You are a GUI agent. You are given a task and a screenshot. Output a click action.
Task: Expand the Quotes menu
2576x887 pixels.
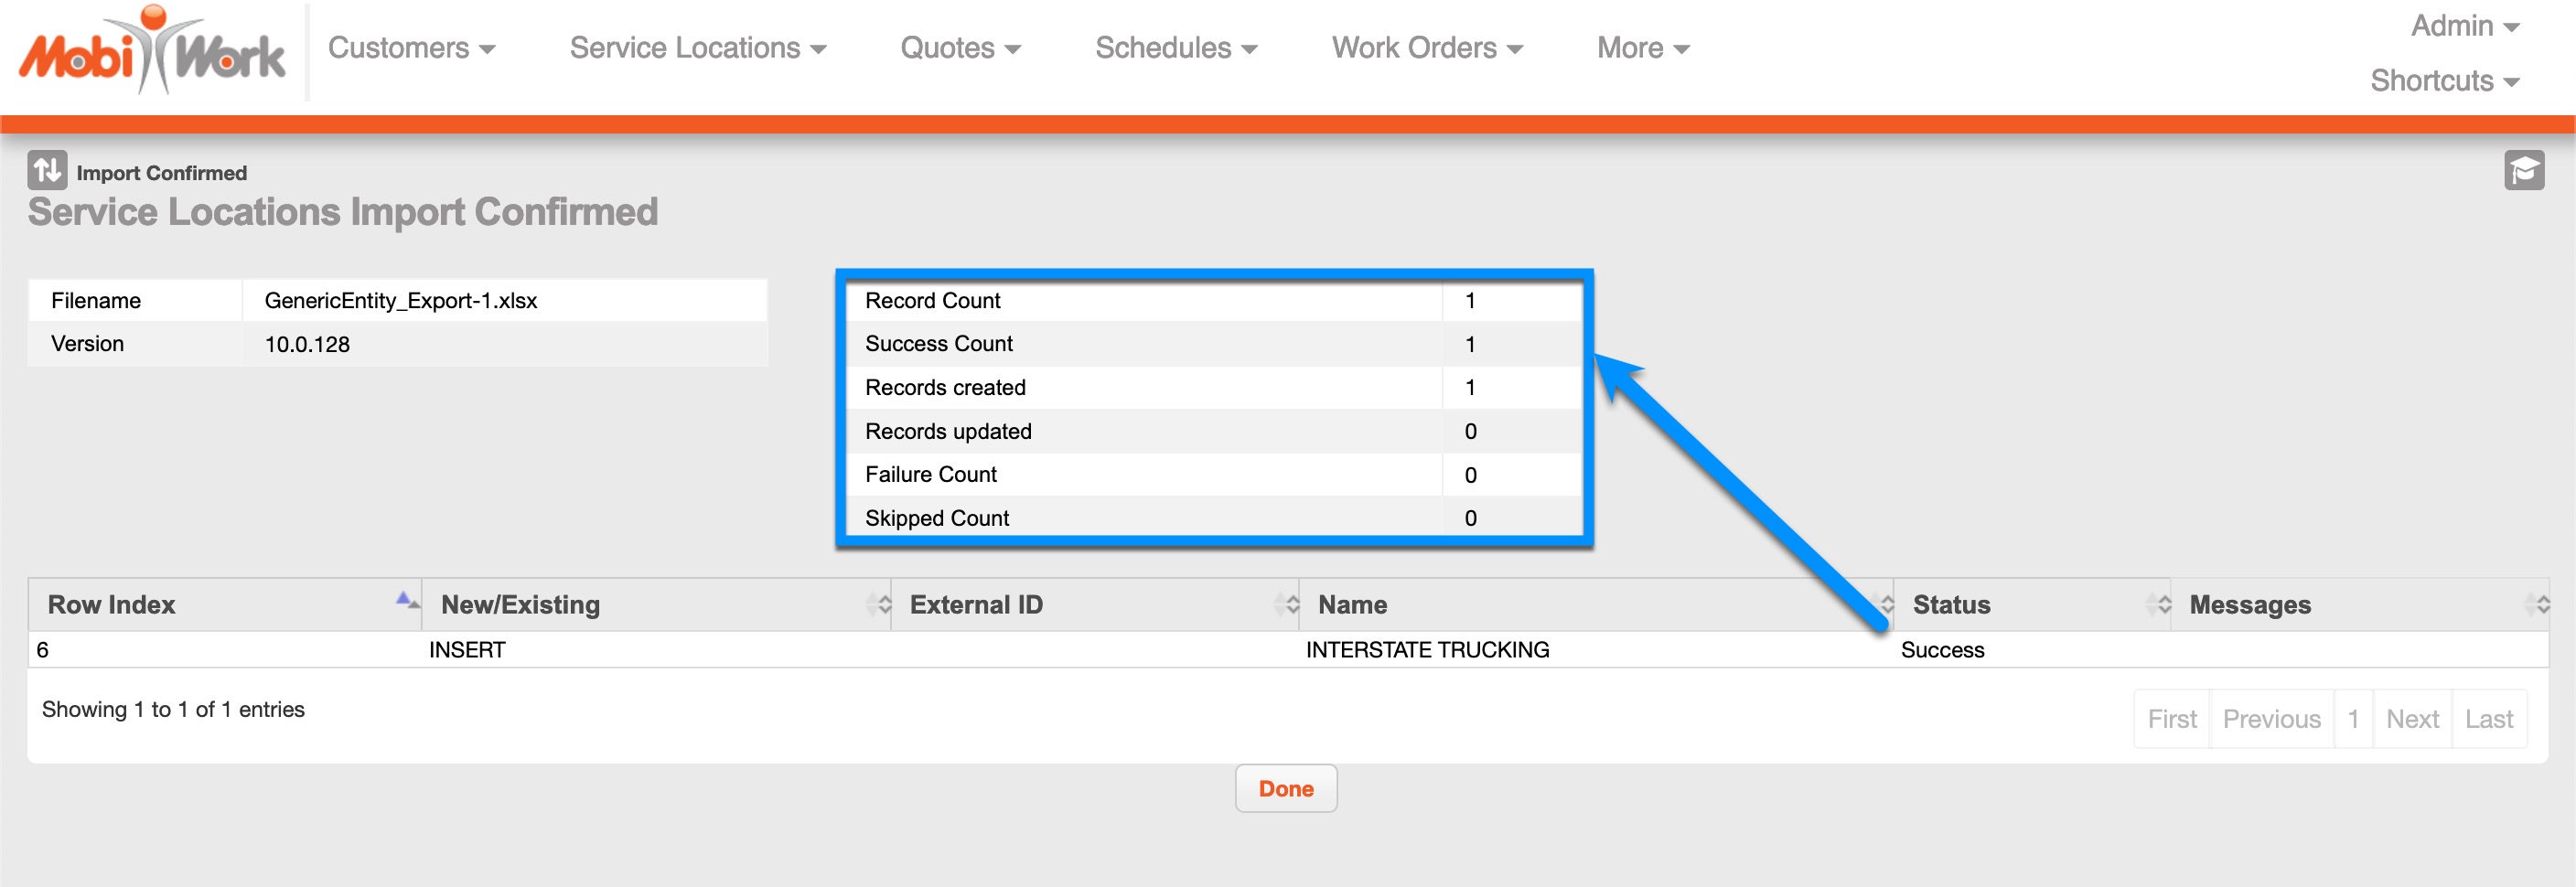click(959, 48)
